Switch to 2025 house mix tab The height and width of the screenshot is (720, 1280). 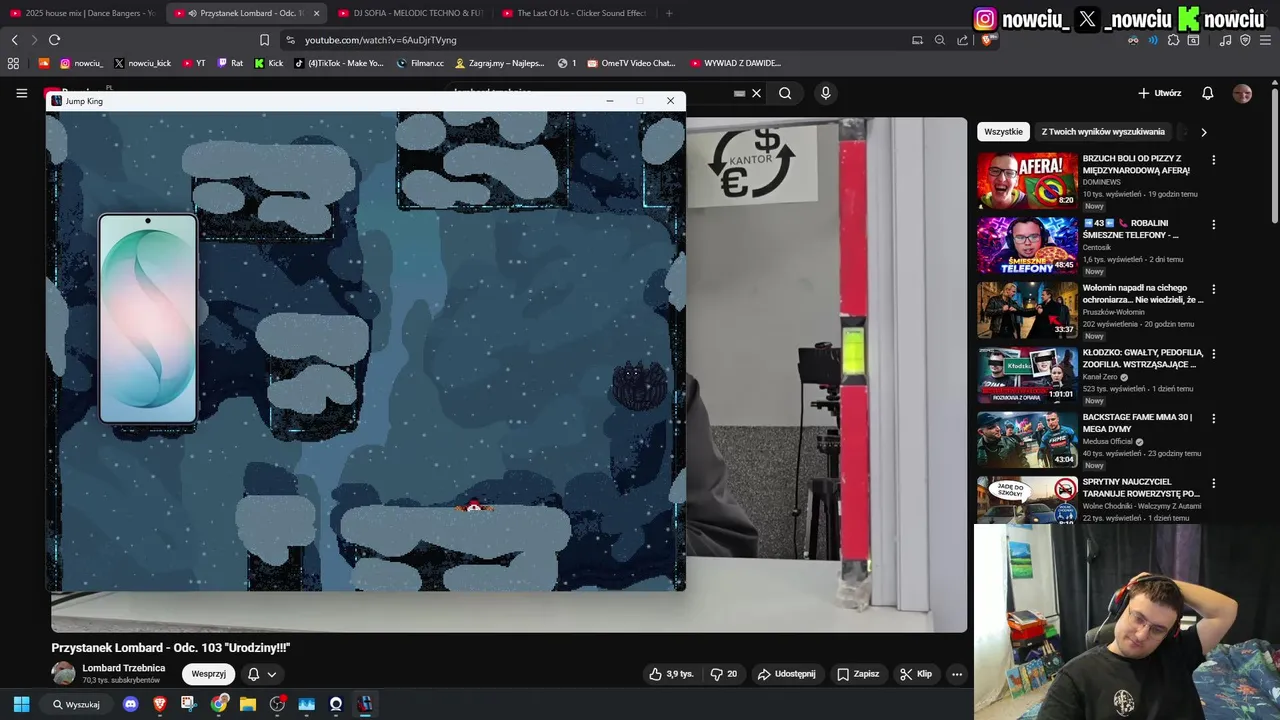point(82,13)
